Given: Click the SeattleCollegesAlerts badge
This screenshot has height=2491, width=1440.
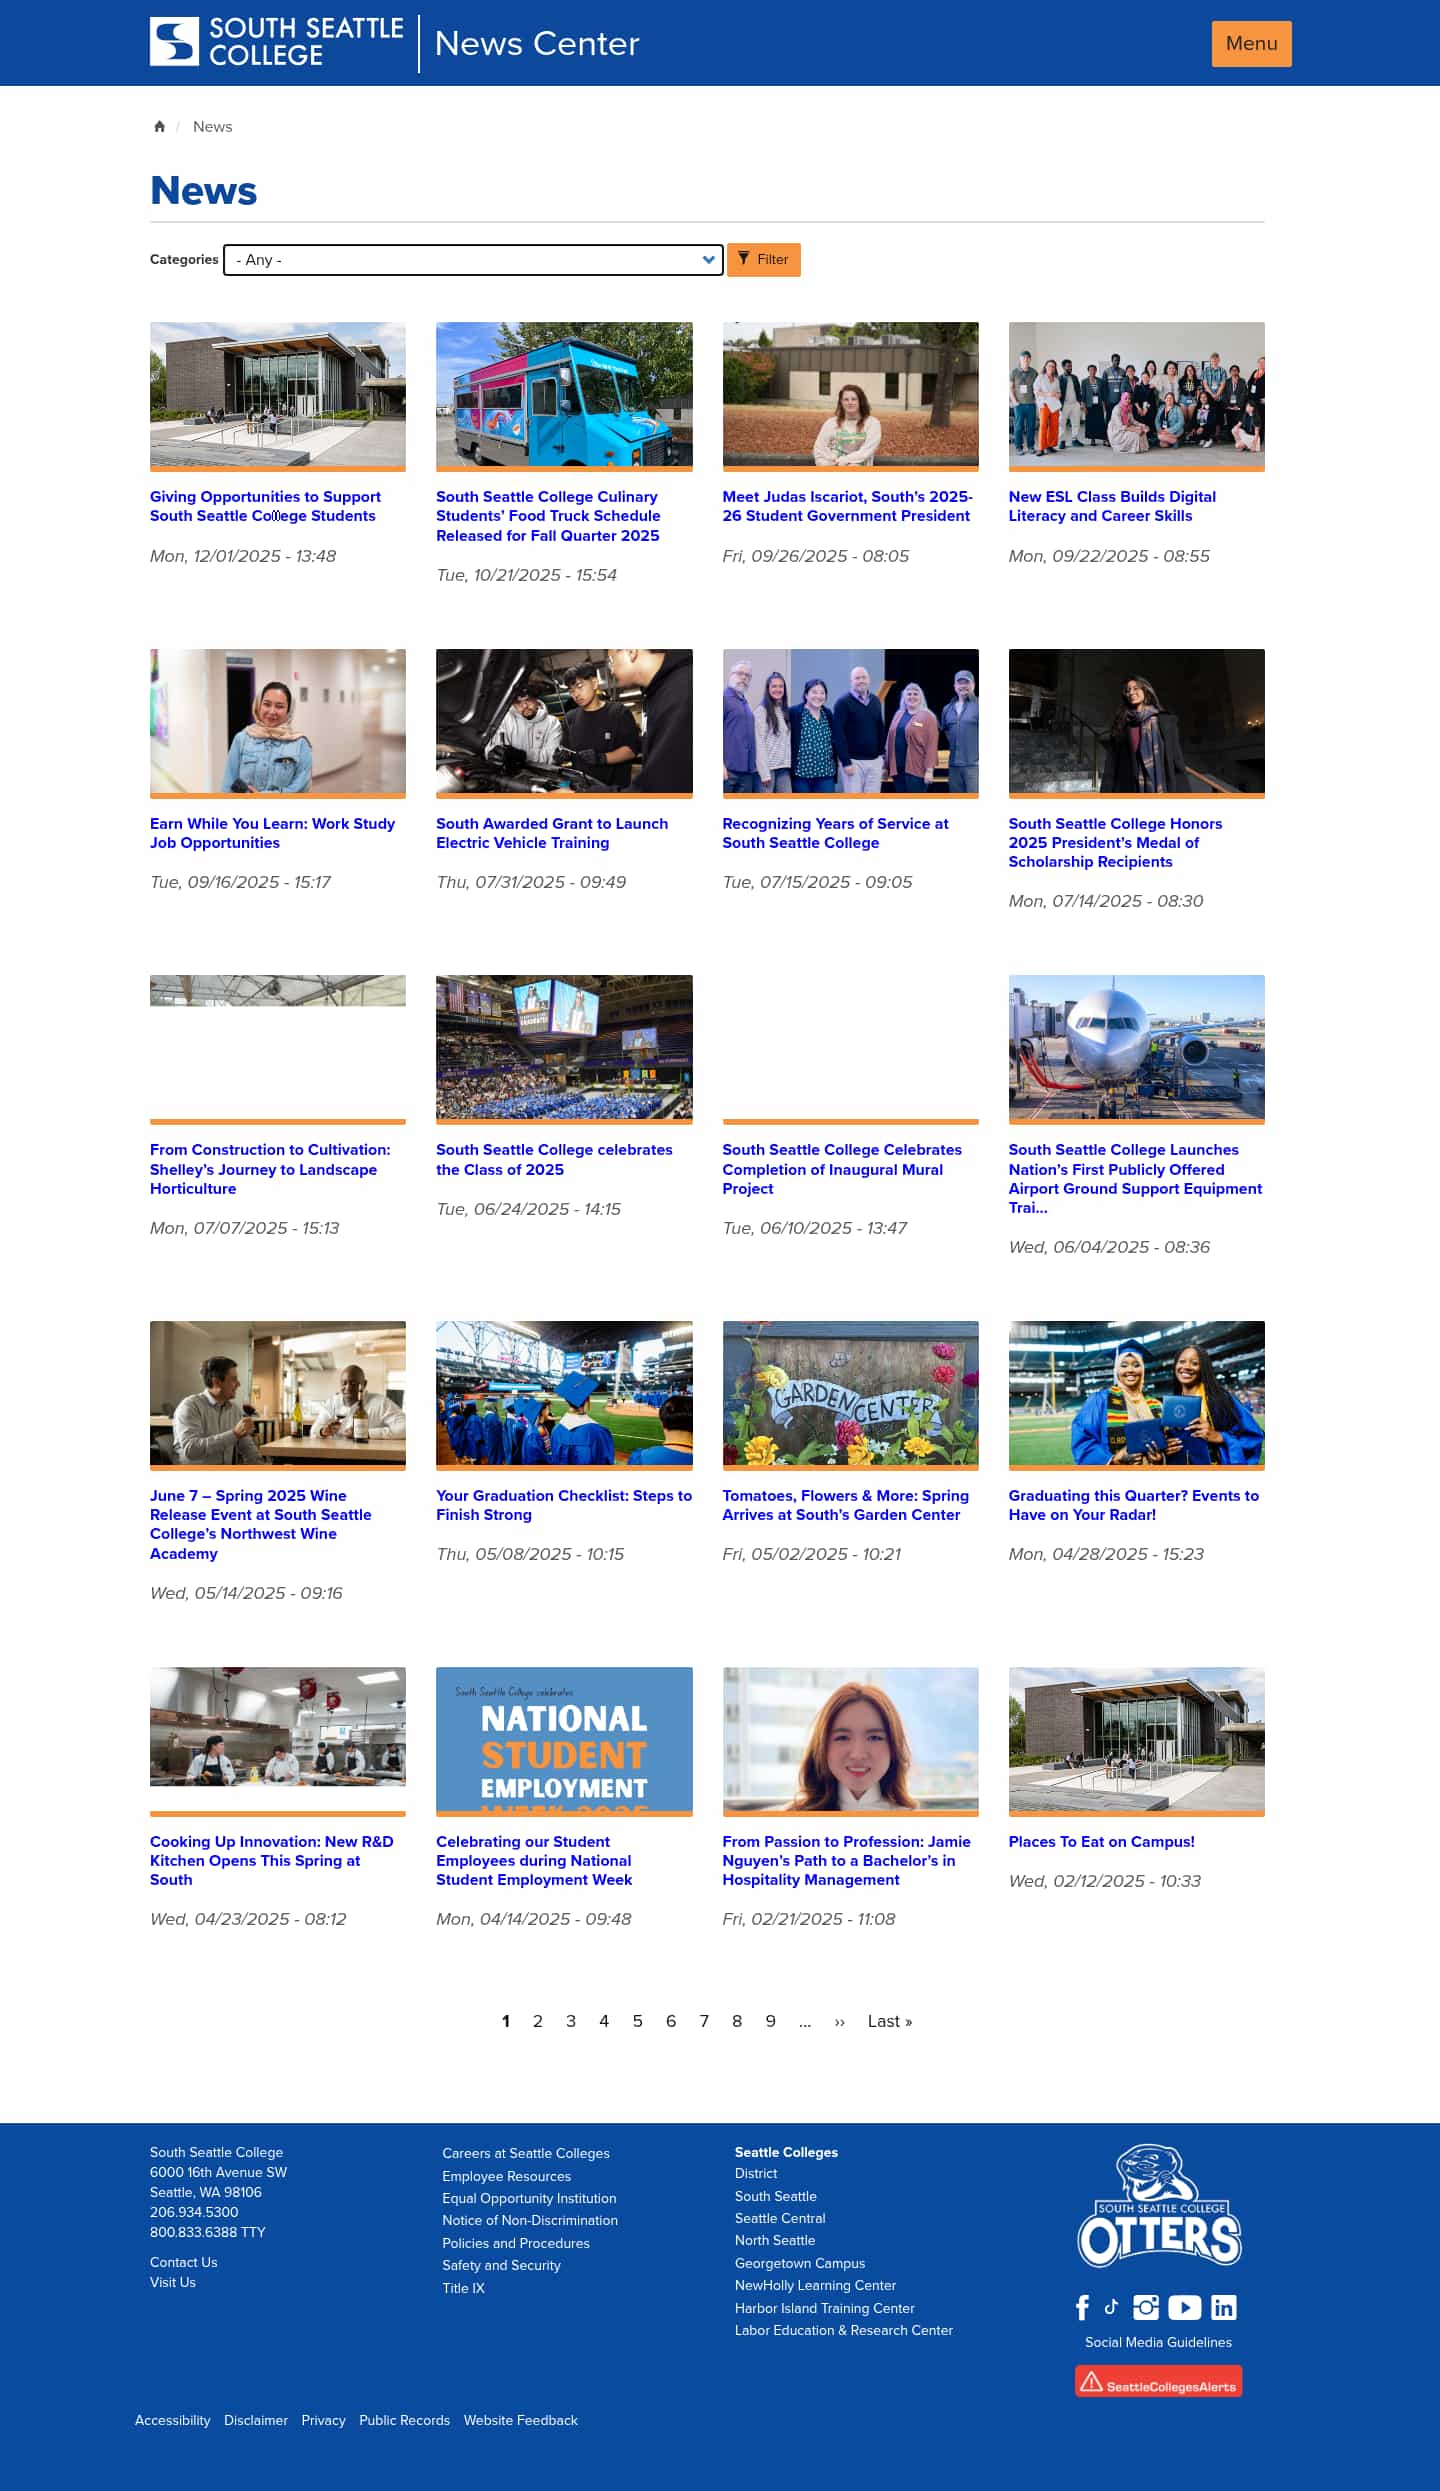Looking at the screenshot, I should (1158, 2381).
